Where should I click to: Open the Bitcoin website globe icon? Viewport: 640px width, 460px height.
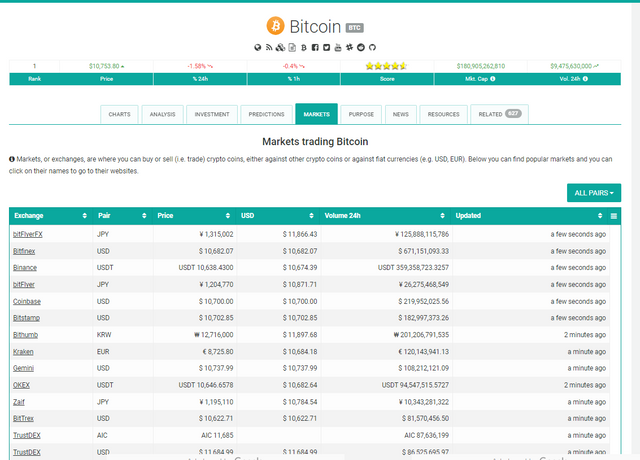[x=258, y=48]
